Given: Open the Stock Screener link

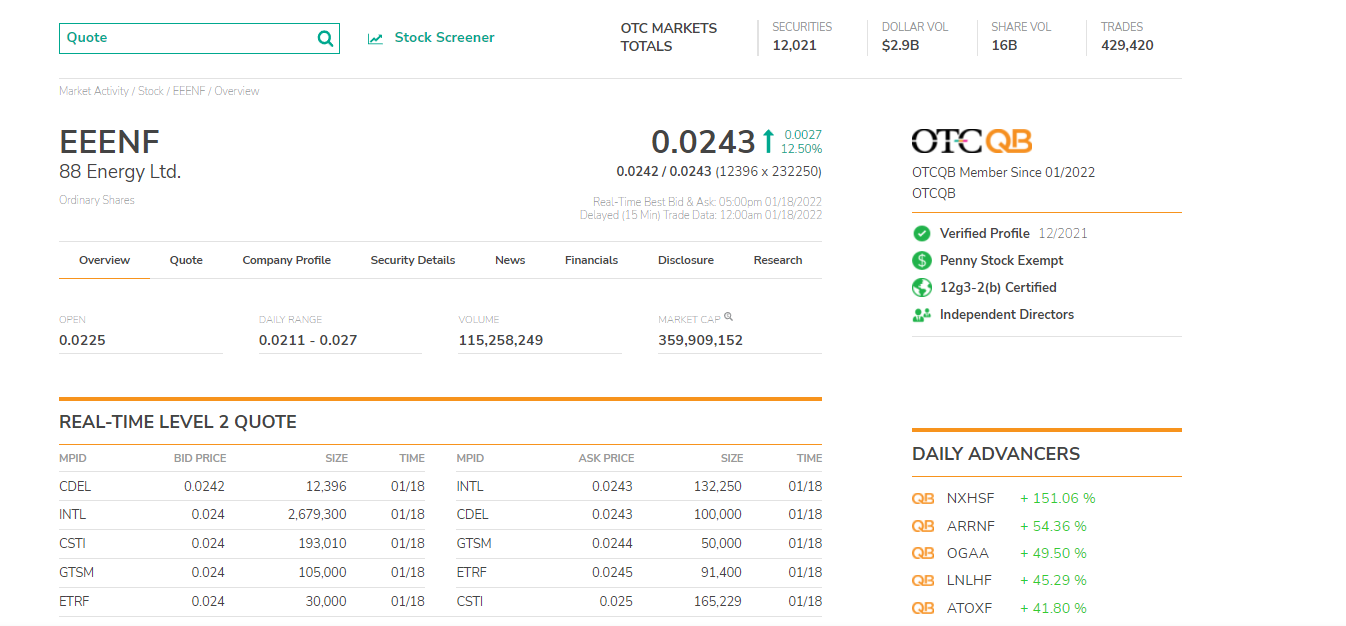Looking at the screenshot, I should (444, 38).
